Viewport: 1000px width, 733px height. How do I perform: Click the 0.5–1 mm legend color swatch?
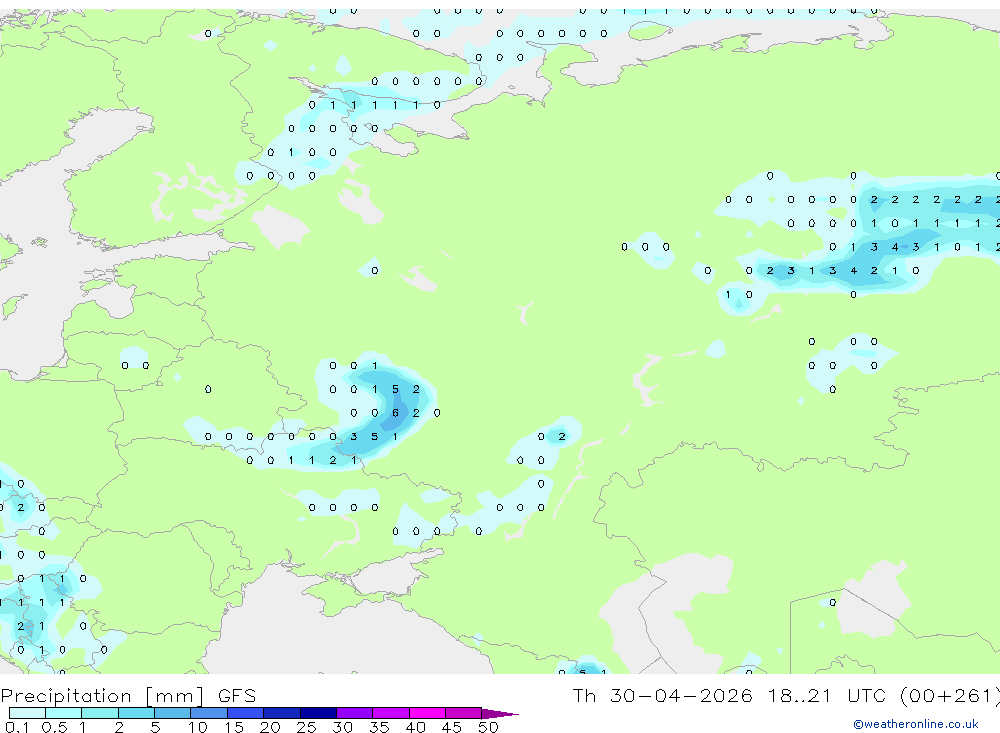[x=64, y=713]
